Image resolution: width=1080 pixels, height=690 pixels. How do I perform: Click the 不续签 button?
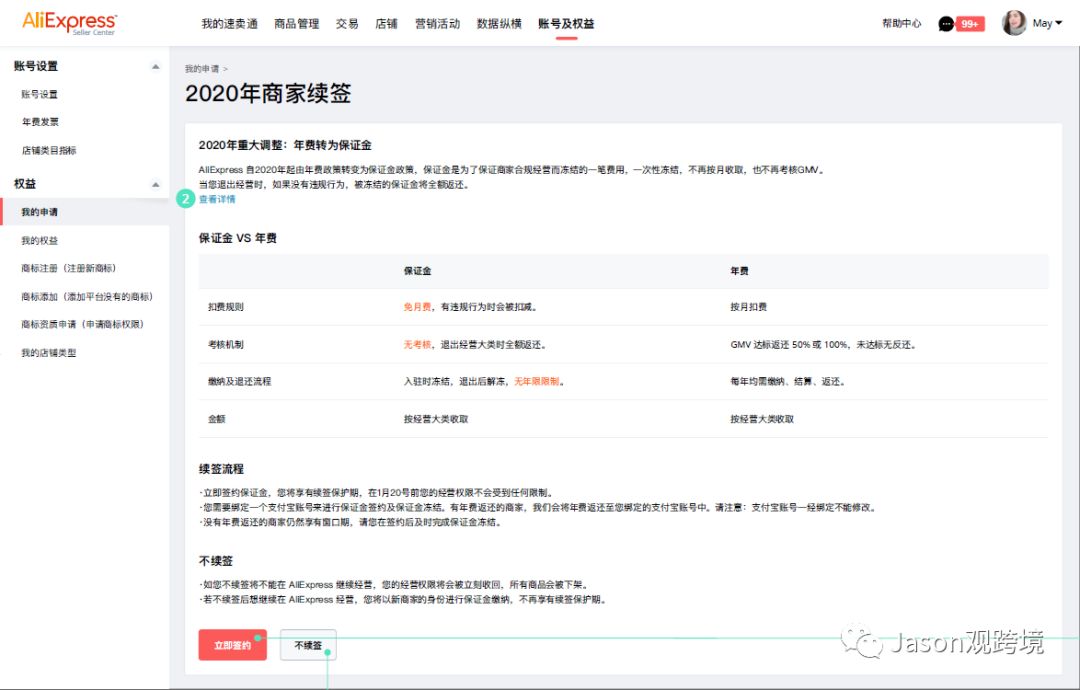point(308,645)
